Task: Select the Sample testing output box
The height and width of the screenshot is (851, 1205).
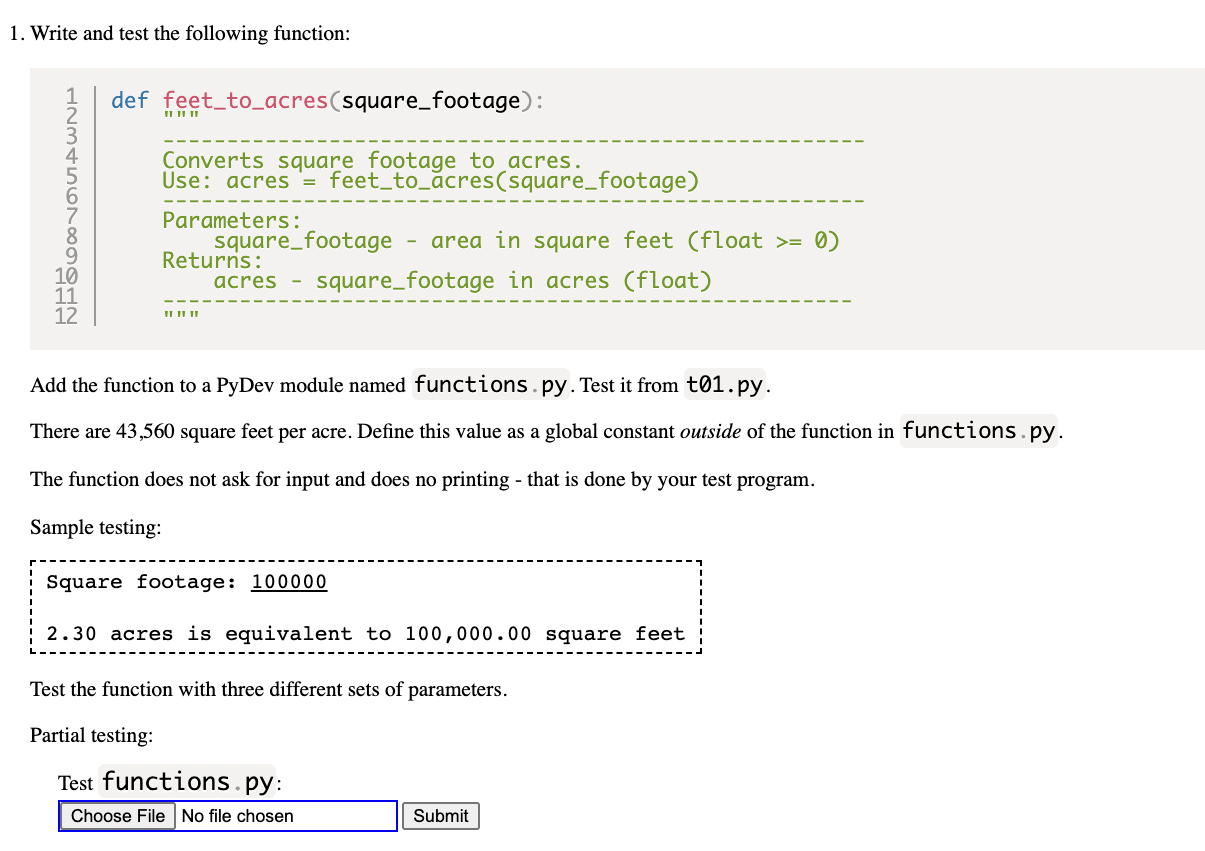Action: [x=366, y=606]
